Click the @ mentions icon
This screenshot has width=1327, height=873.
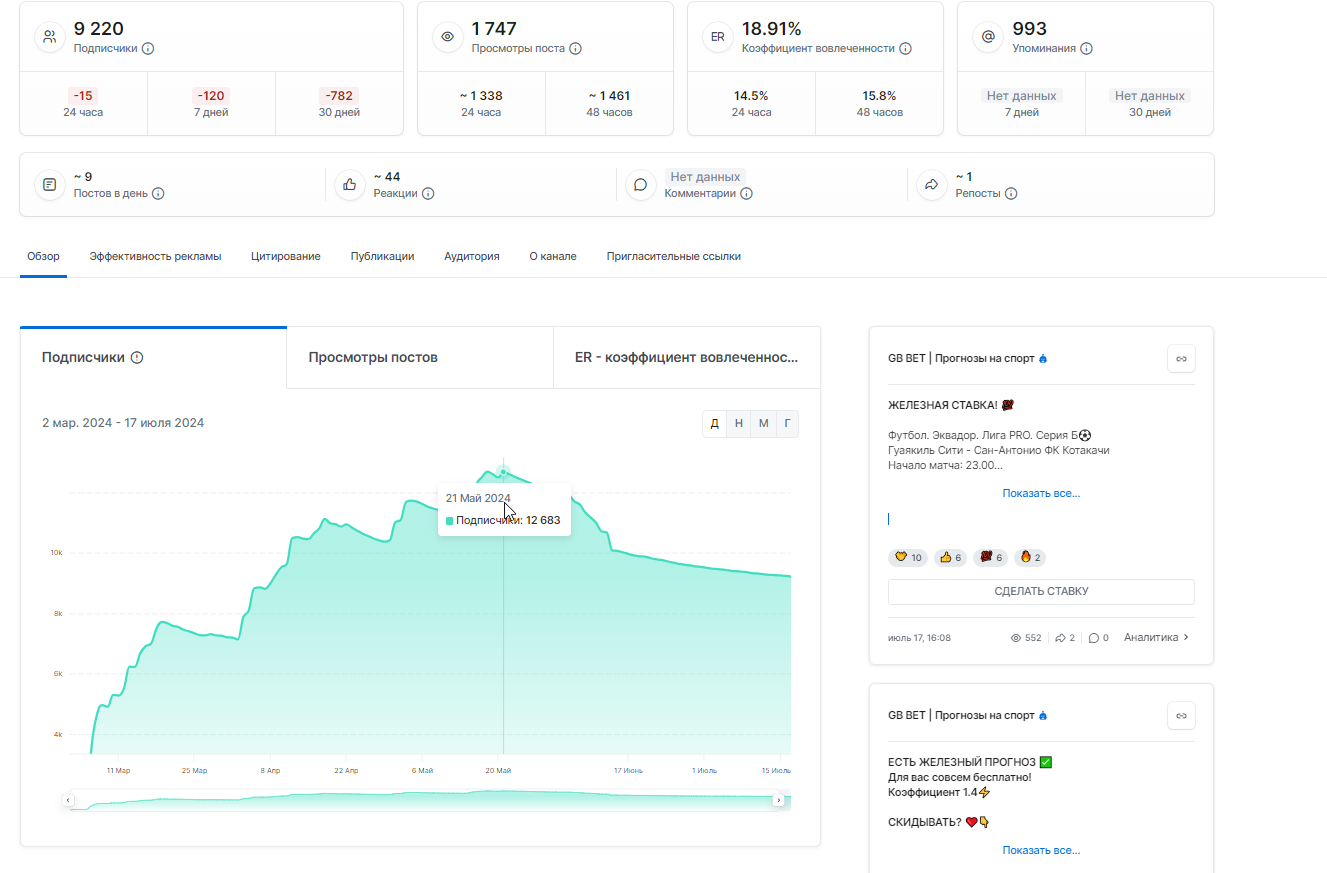point(988,37)
